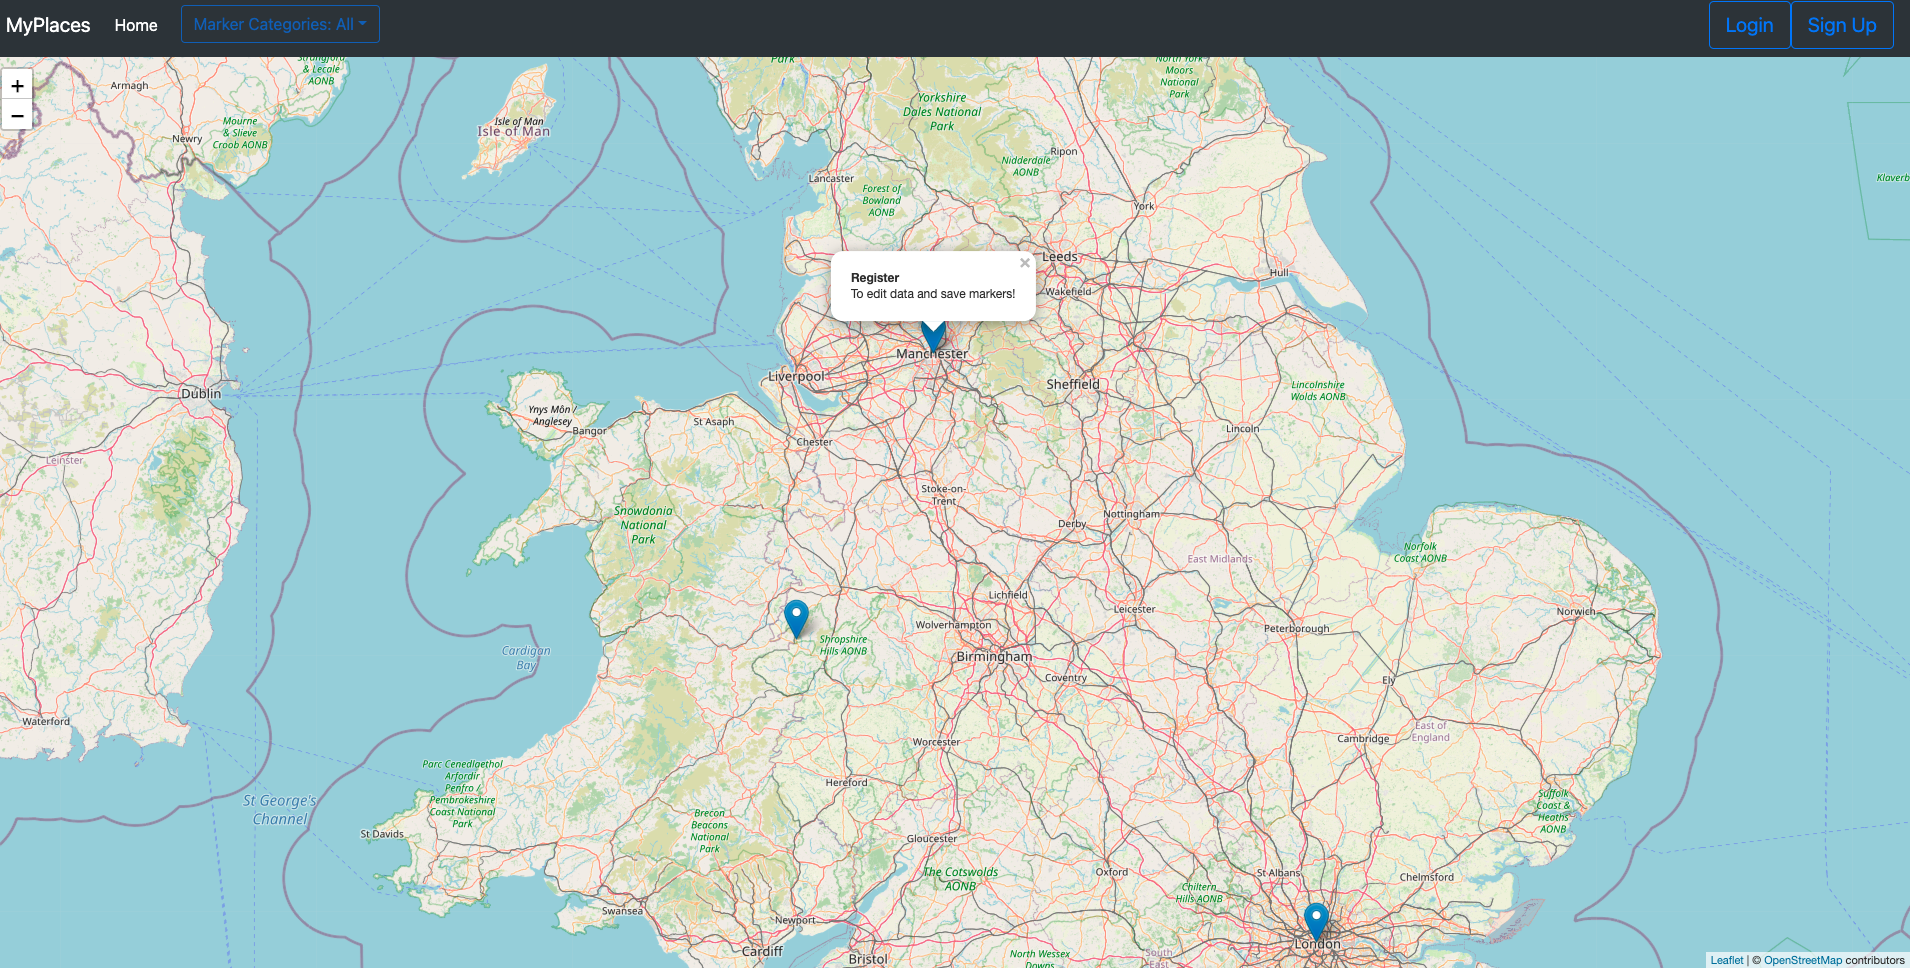Image resolution: width=1910 pixels, height=968 pixels.
Task: Click the Login button
Action: (x=1749, y=25)
